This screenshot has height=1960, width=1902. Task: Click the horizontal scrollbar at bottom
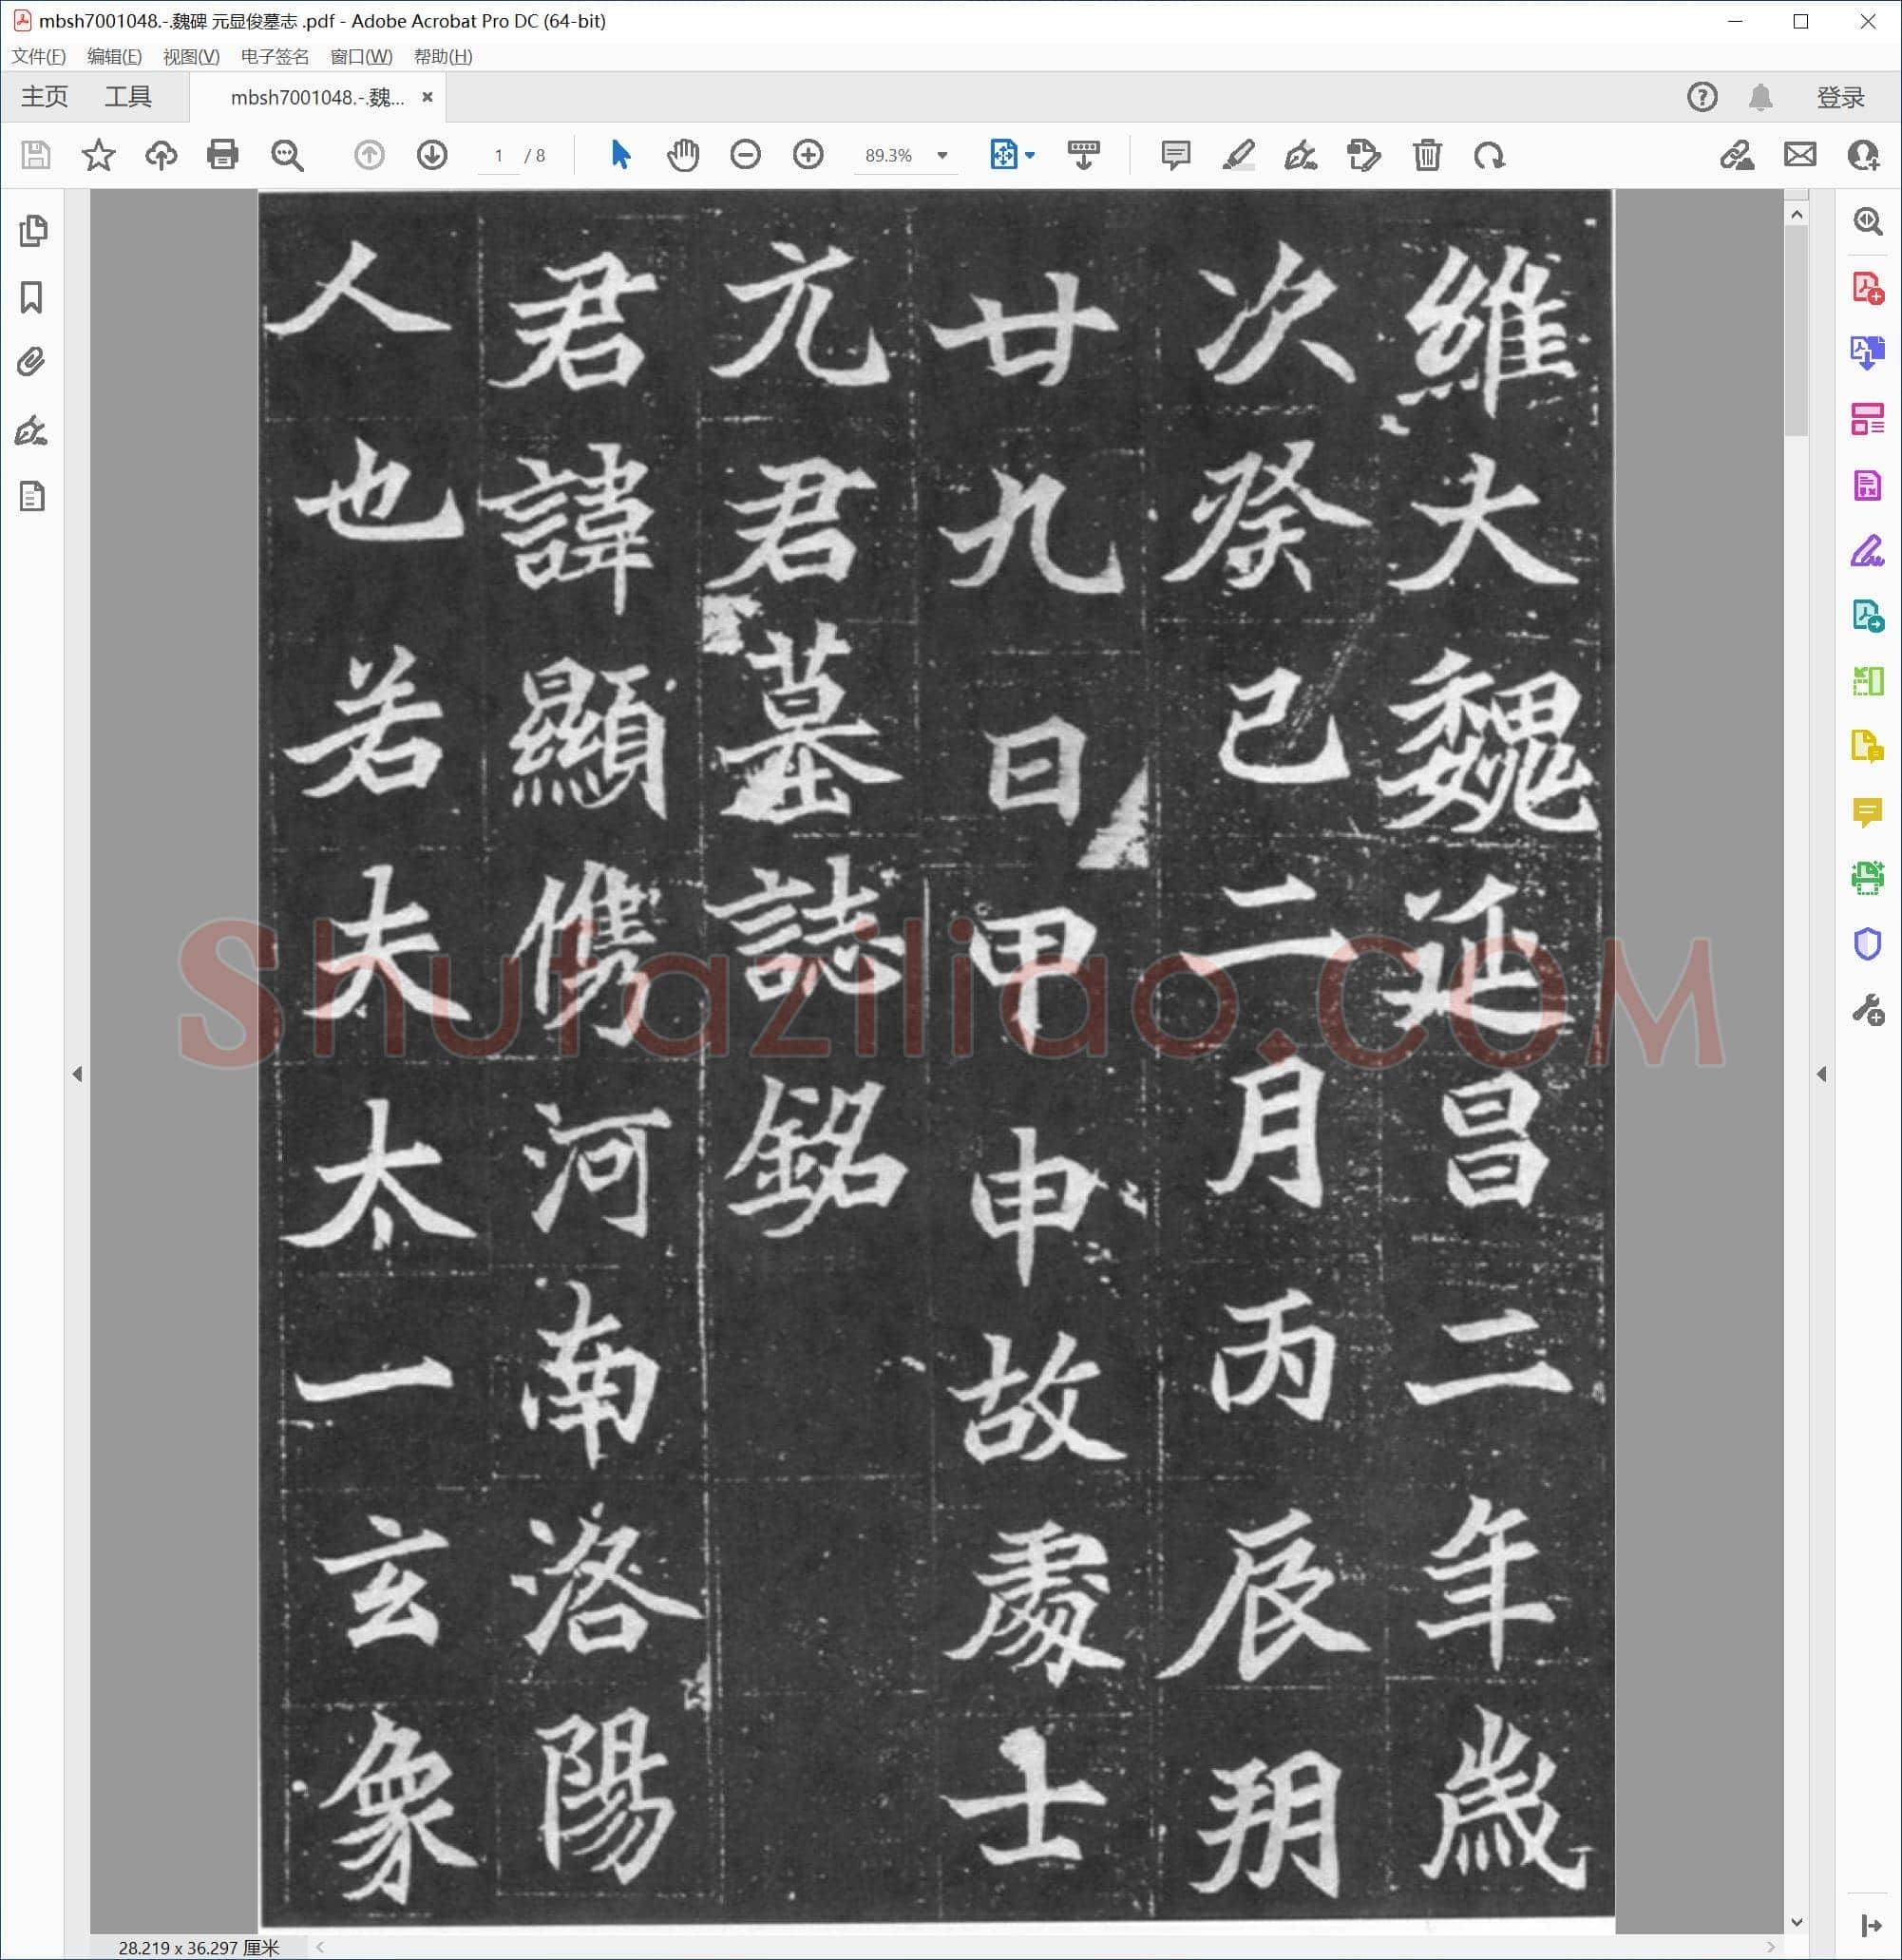(1045, 1946)
